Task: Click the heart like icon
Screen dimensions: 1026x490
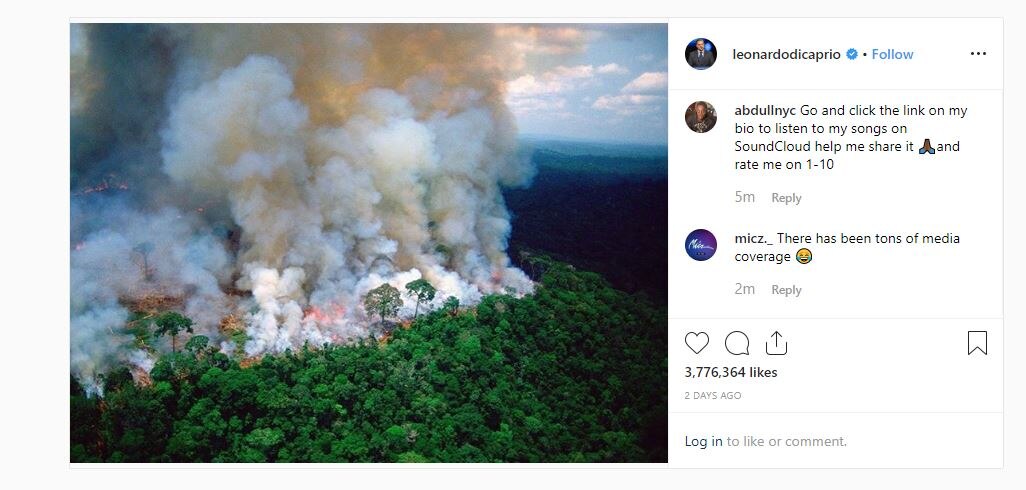Action: pyautogui.click(x=697, y=343)
